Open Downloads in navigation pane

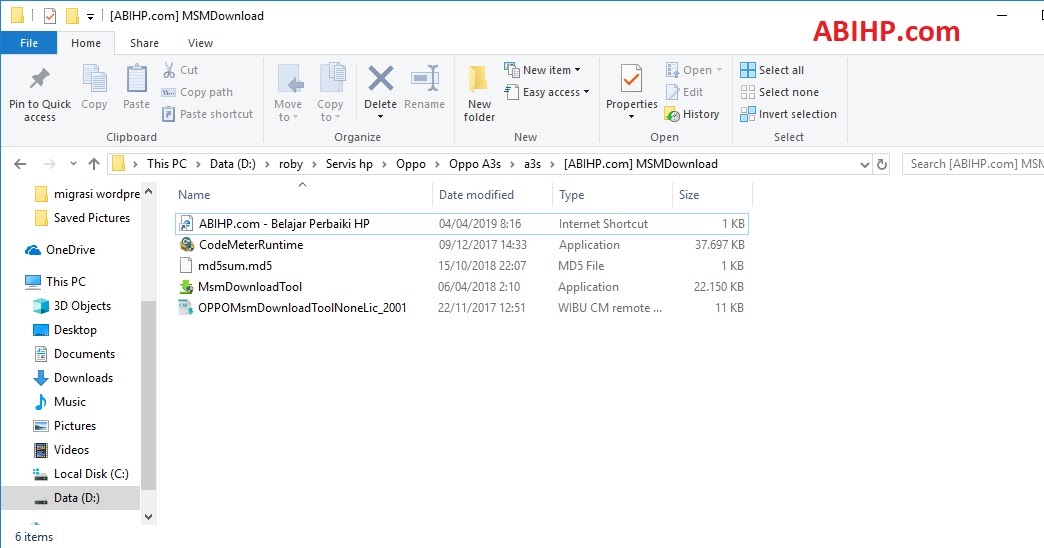tap(73, 378)
